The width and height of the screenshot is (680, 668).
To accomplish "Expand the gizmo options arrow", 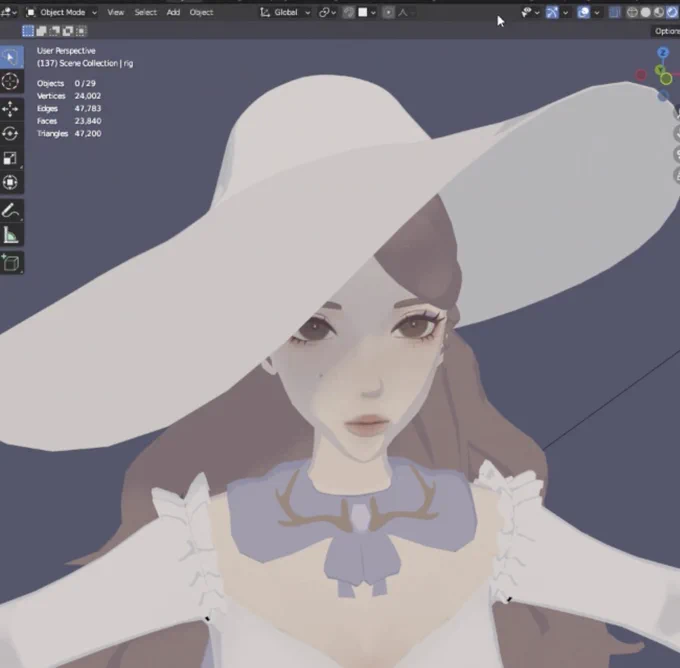I will tap(565, 13).
